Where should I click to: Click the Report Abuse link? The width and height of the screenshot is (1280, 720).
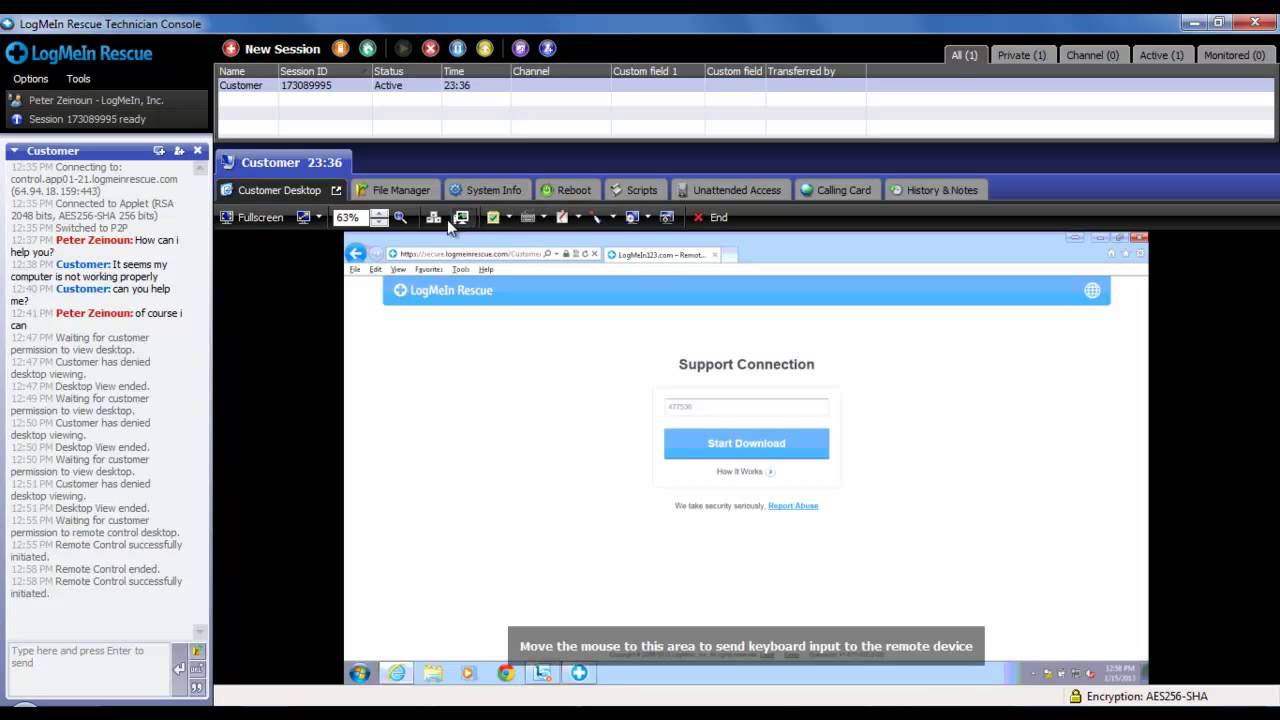(793, 506)
